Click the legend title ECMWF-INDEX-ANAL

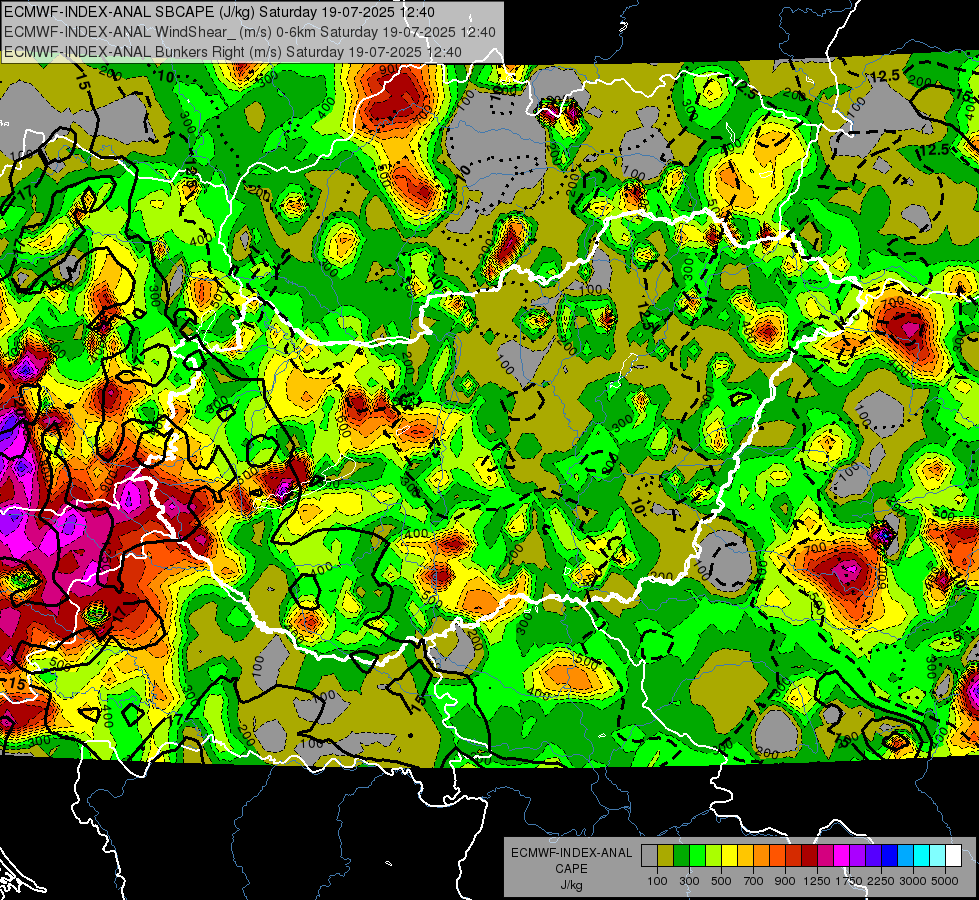pyautogui.click(x=572, y=853)
